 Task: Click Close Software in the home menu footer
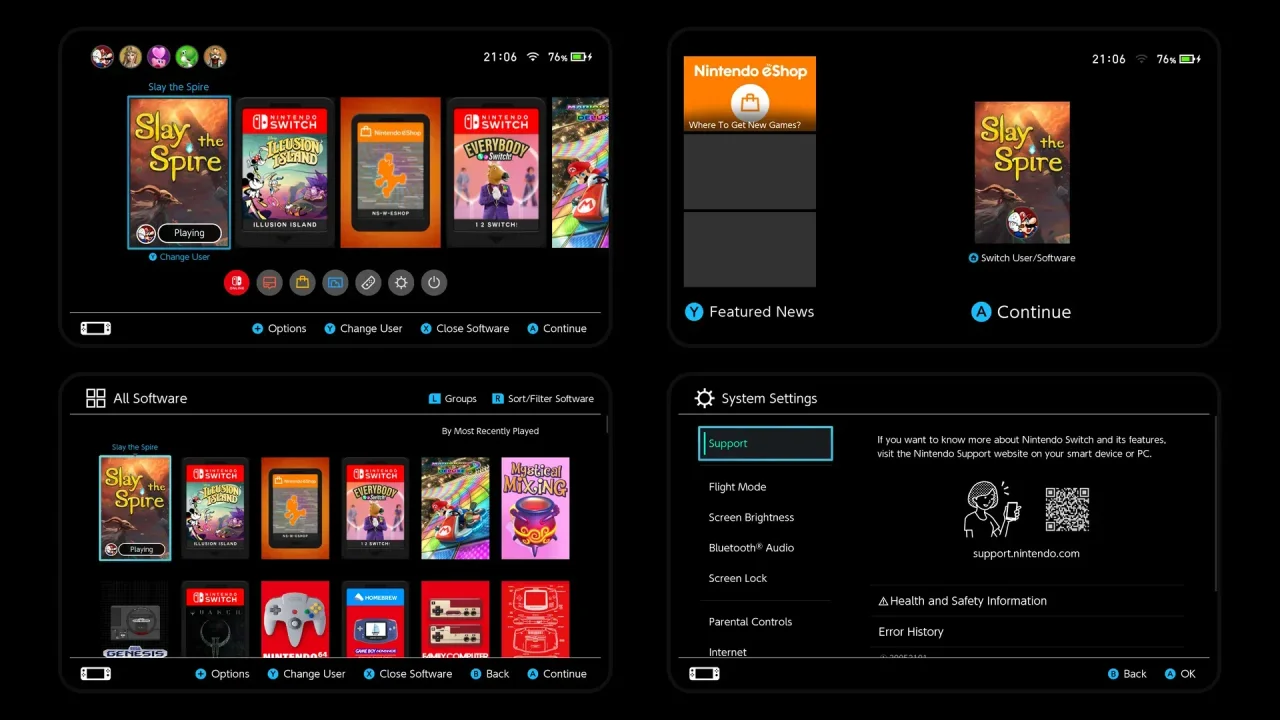[465, 328]
